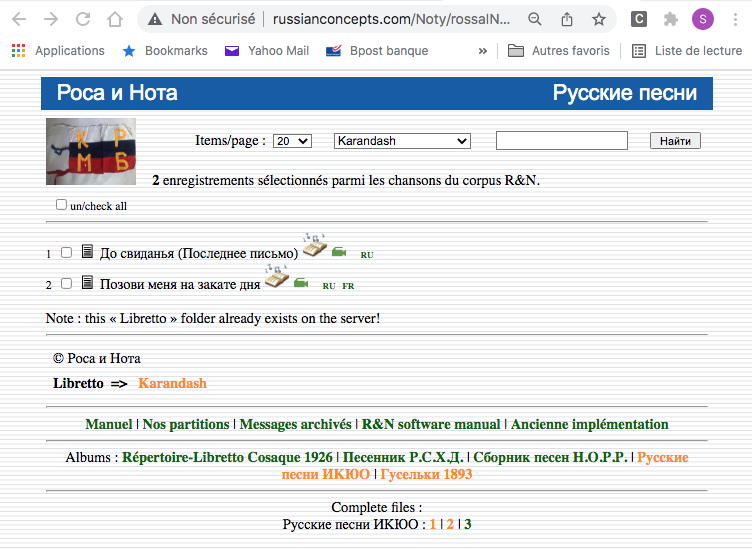Screen dimensions: 752x550
Task: Open the Bookmarks star shortcut
Action: click(165, 51)
